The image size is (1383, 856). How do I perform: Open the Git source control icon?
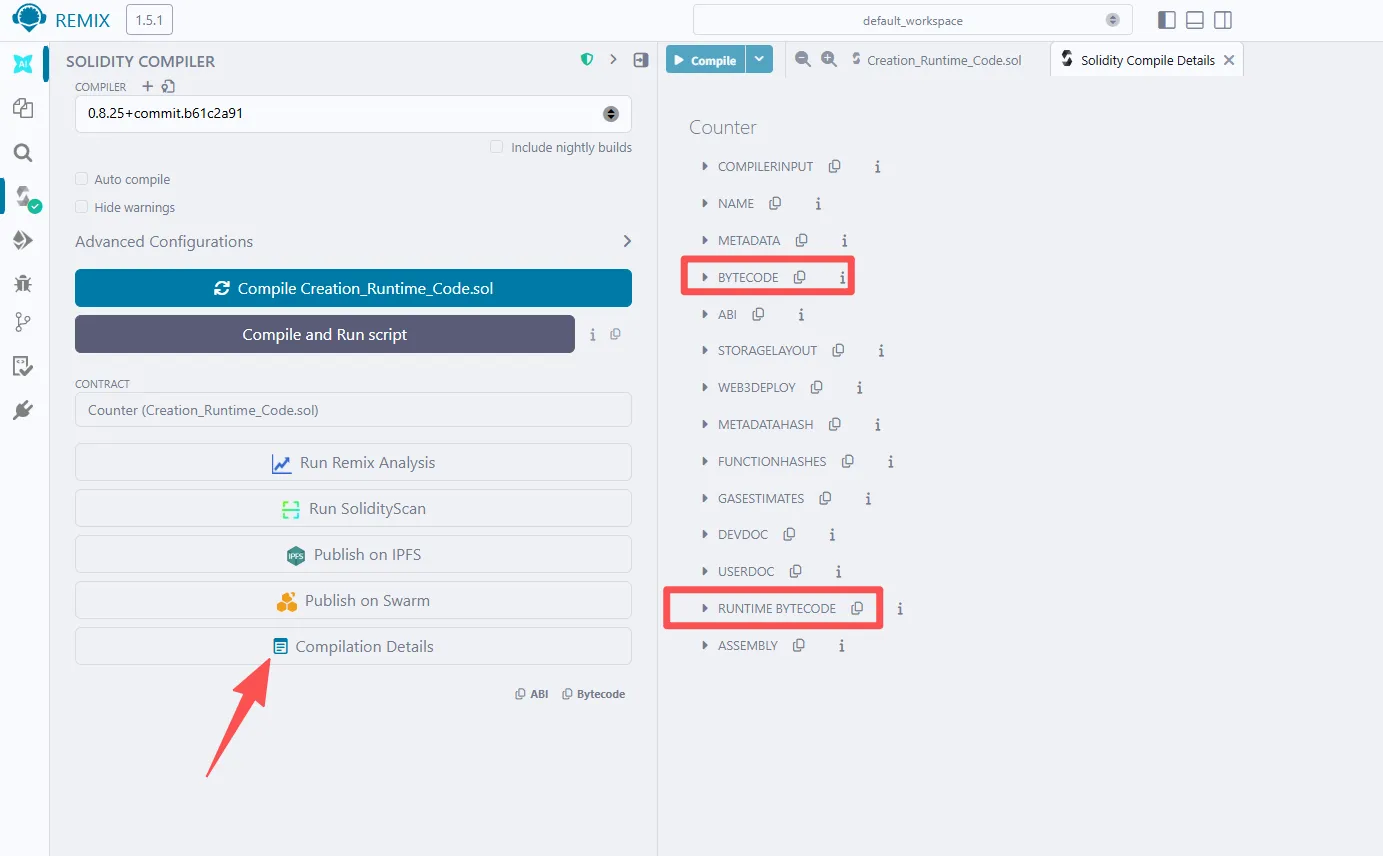(x=22, y=322)
